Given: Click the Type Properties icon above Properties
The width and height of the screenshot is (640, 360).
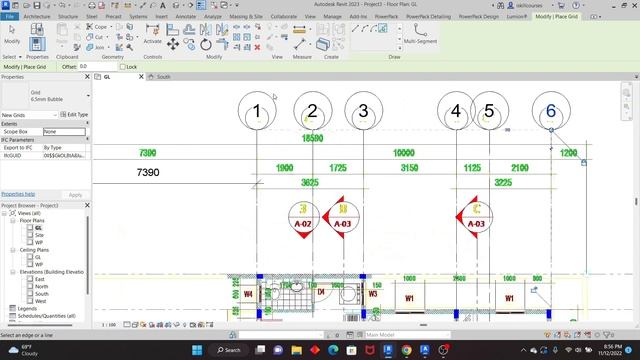Looking at the screenshot, I should tap(37, 29).
